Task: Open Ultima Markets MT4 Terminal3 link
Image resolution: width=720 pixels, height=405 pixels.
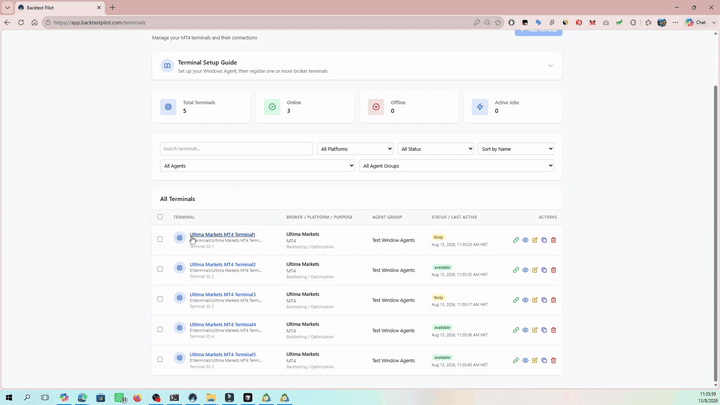Action: tap(222, 294)
